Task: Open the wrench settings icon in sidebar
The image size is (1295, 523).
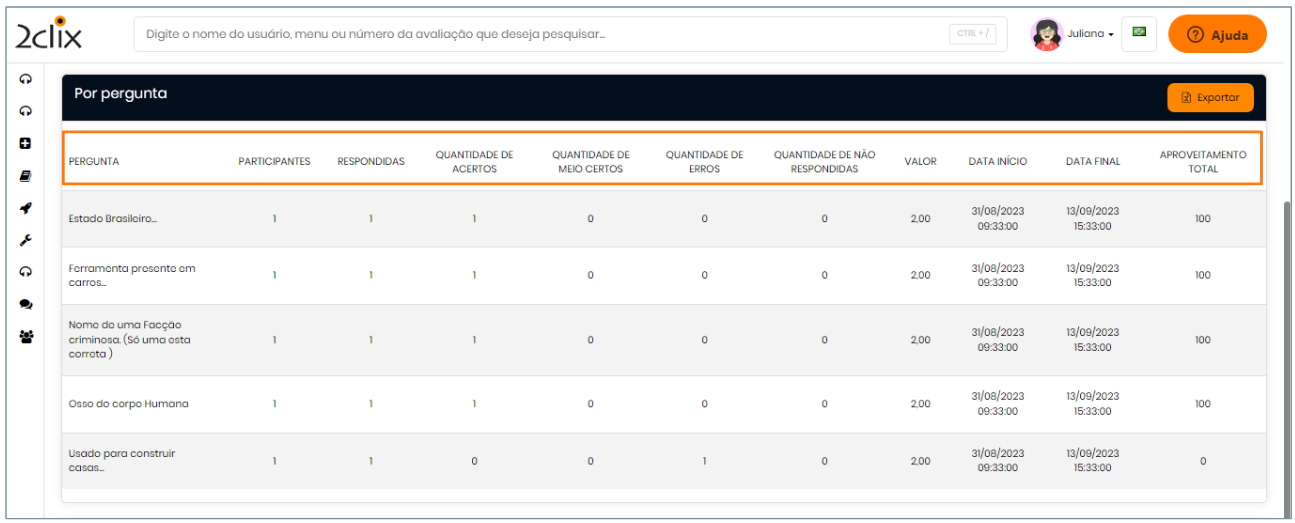Action: tap(26, 240)
